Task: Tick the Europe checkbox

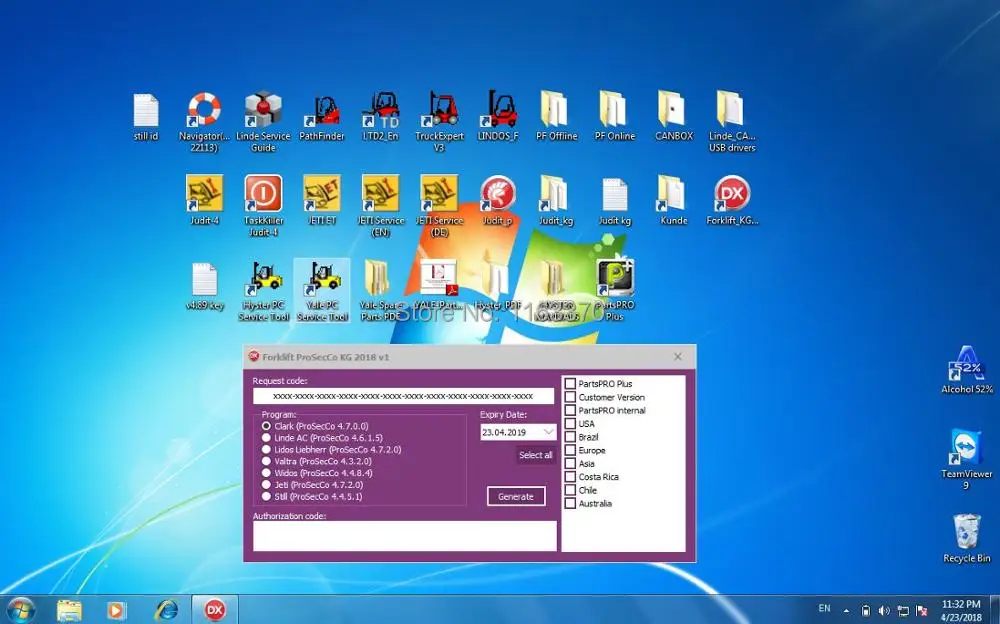Action: tap(570, 450)
